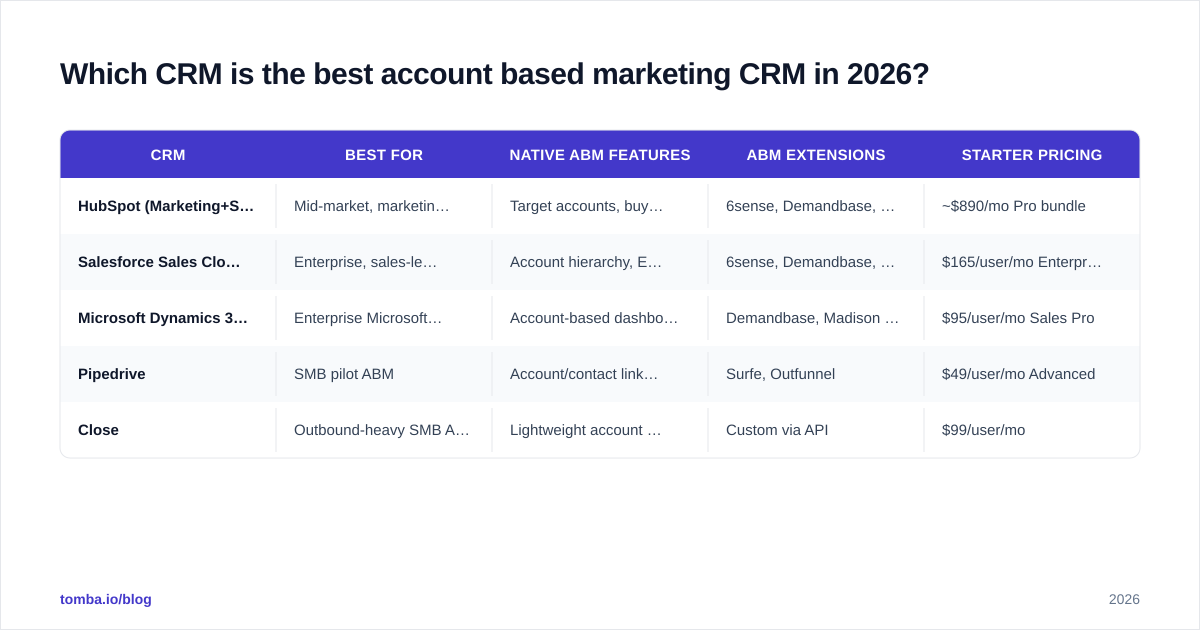The height and width of the screenshot is (630, 1200).
Task: Select the Pipedrive CRM cell
Action: (x=168, y=374)
